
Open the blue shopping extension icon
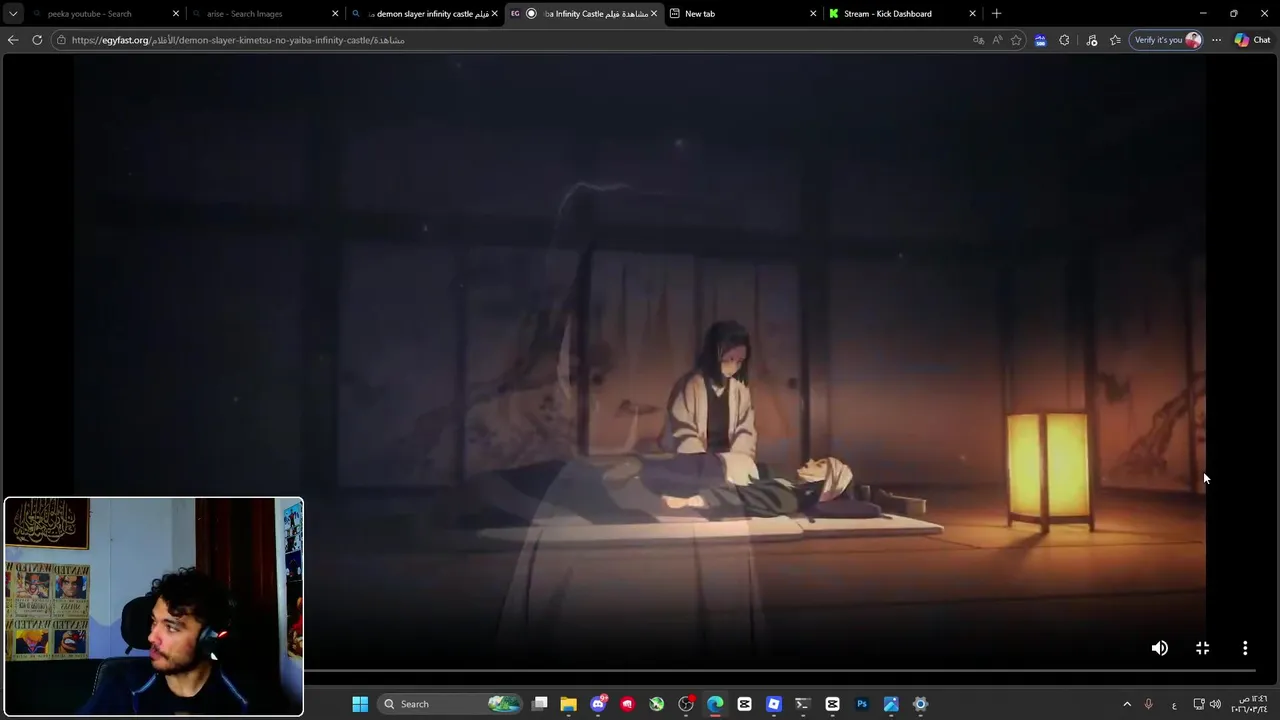tap(1040, 40)
